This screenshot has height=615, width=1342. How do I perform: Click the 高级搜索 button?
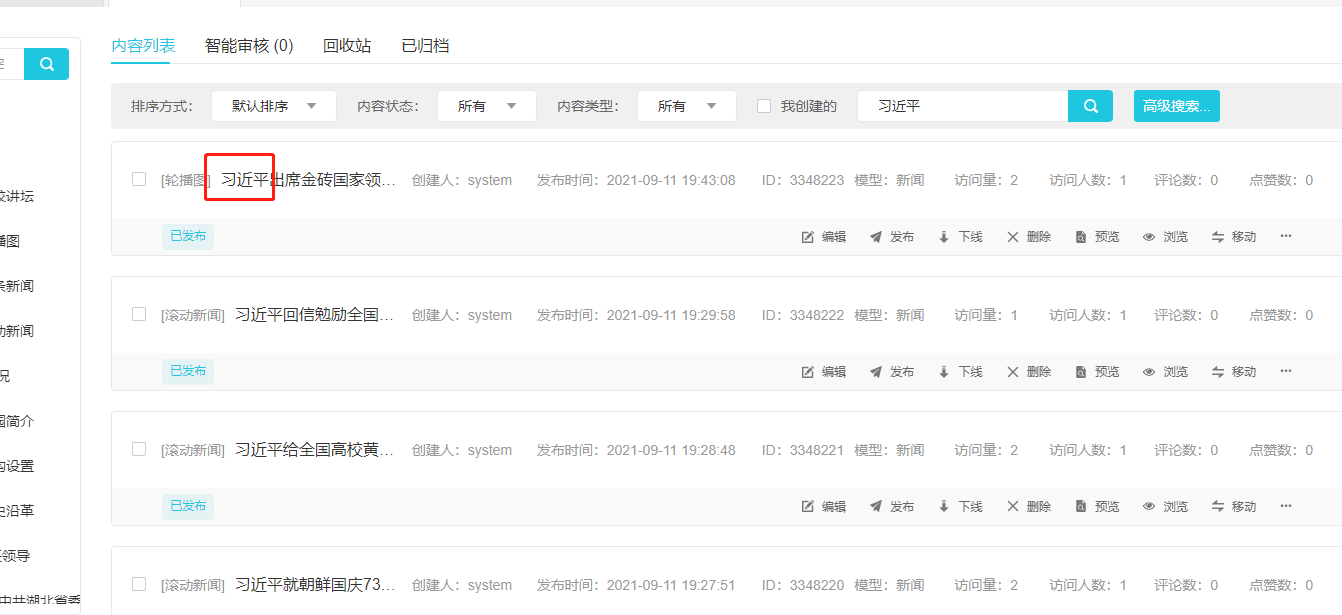tap(1177, 106)
